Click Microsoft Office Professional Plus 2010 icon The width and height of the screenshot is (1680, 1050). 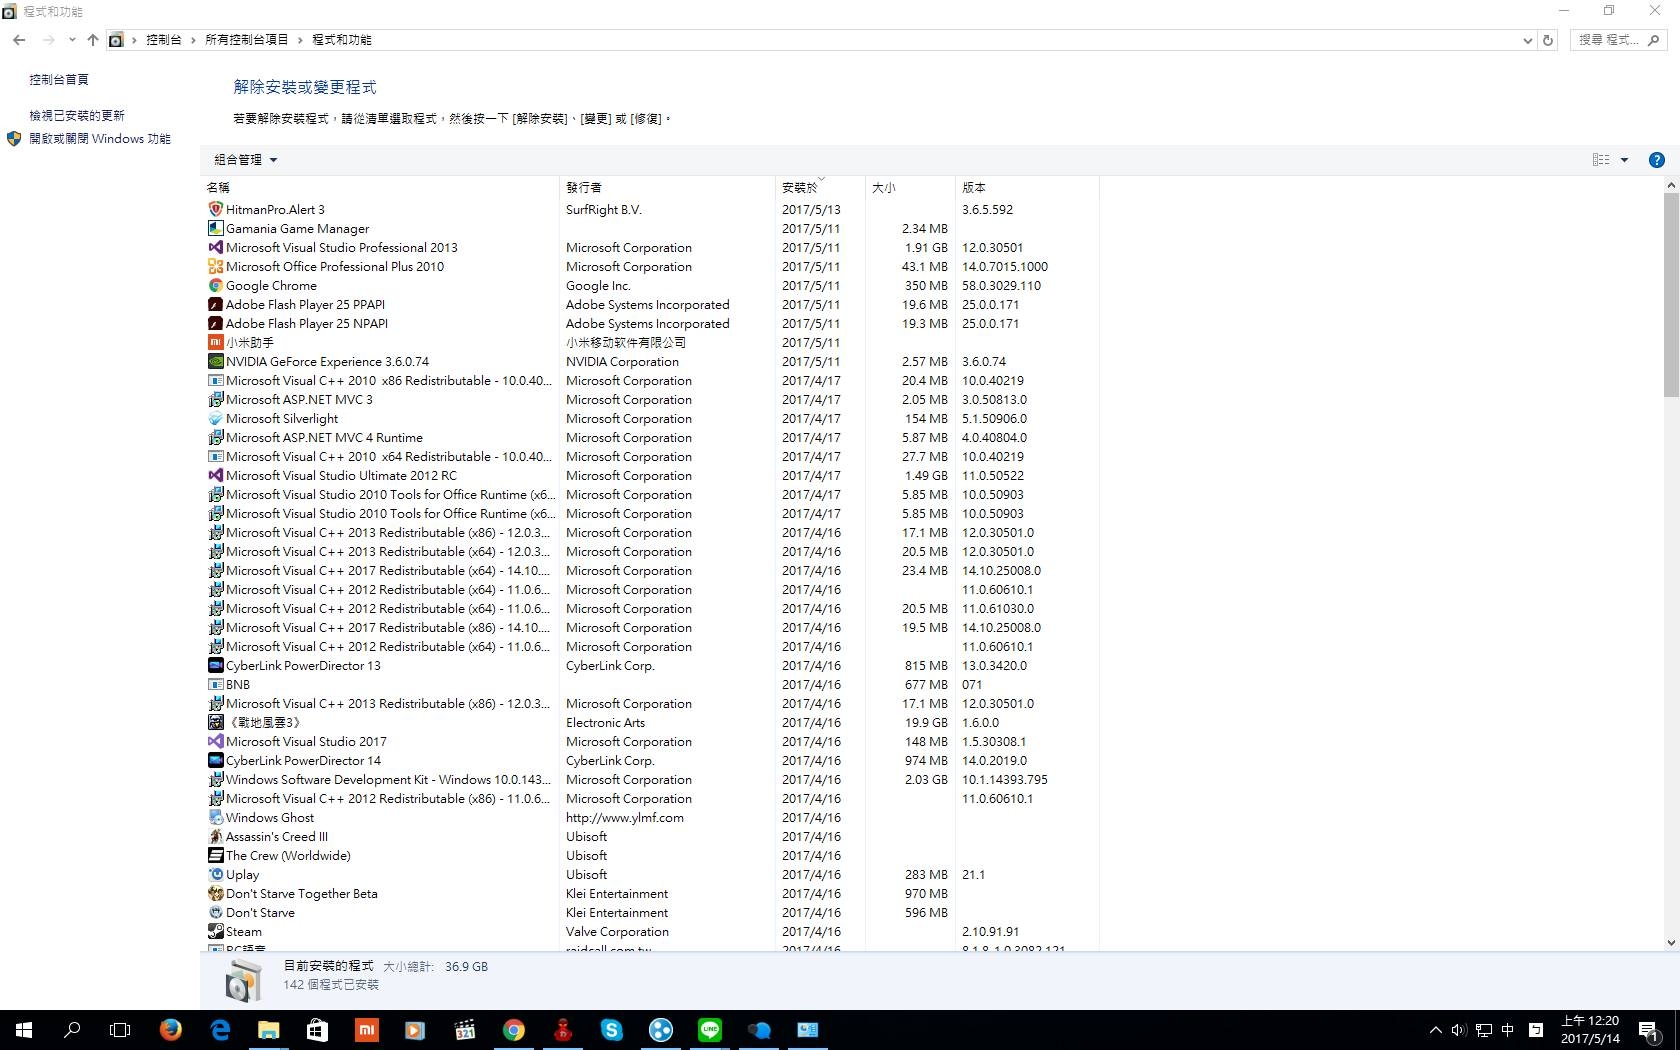(215, 266)
